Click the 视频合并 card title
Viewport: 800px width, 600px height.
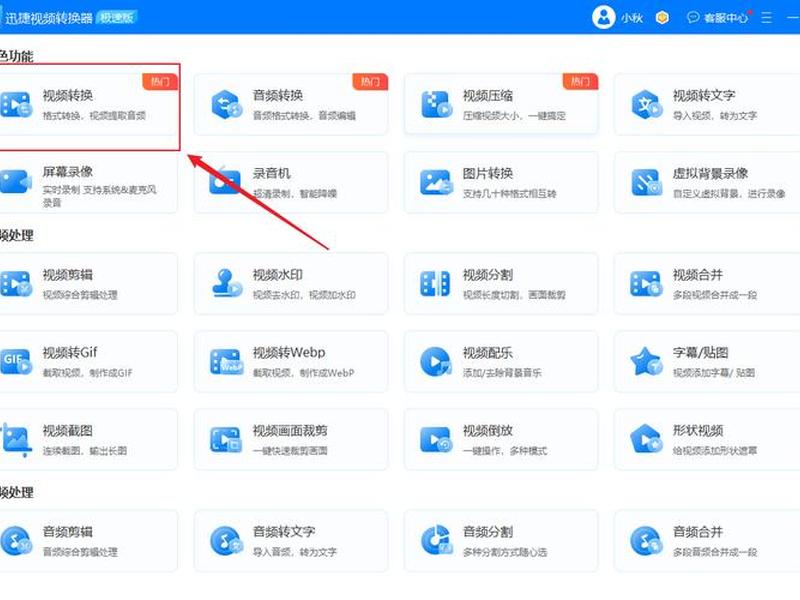698,275
